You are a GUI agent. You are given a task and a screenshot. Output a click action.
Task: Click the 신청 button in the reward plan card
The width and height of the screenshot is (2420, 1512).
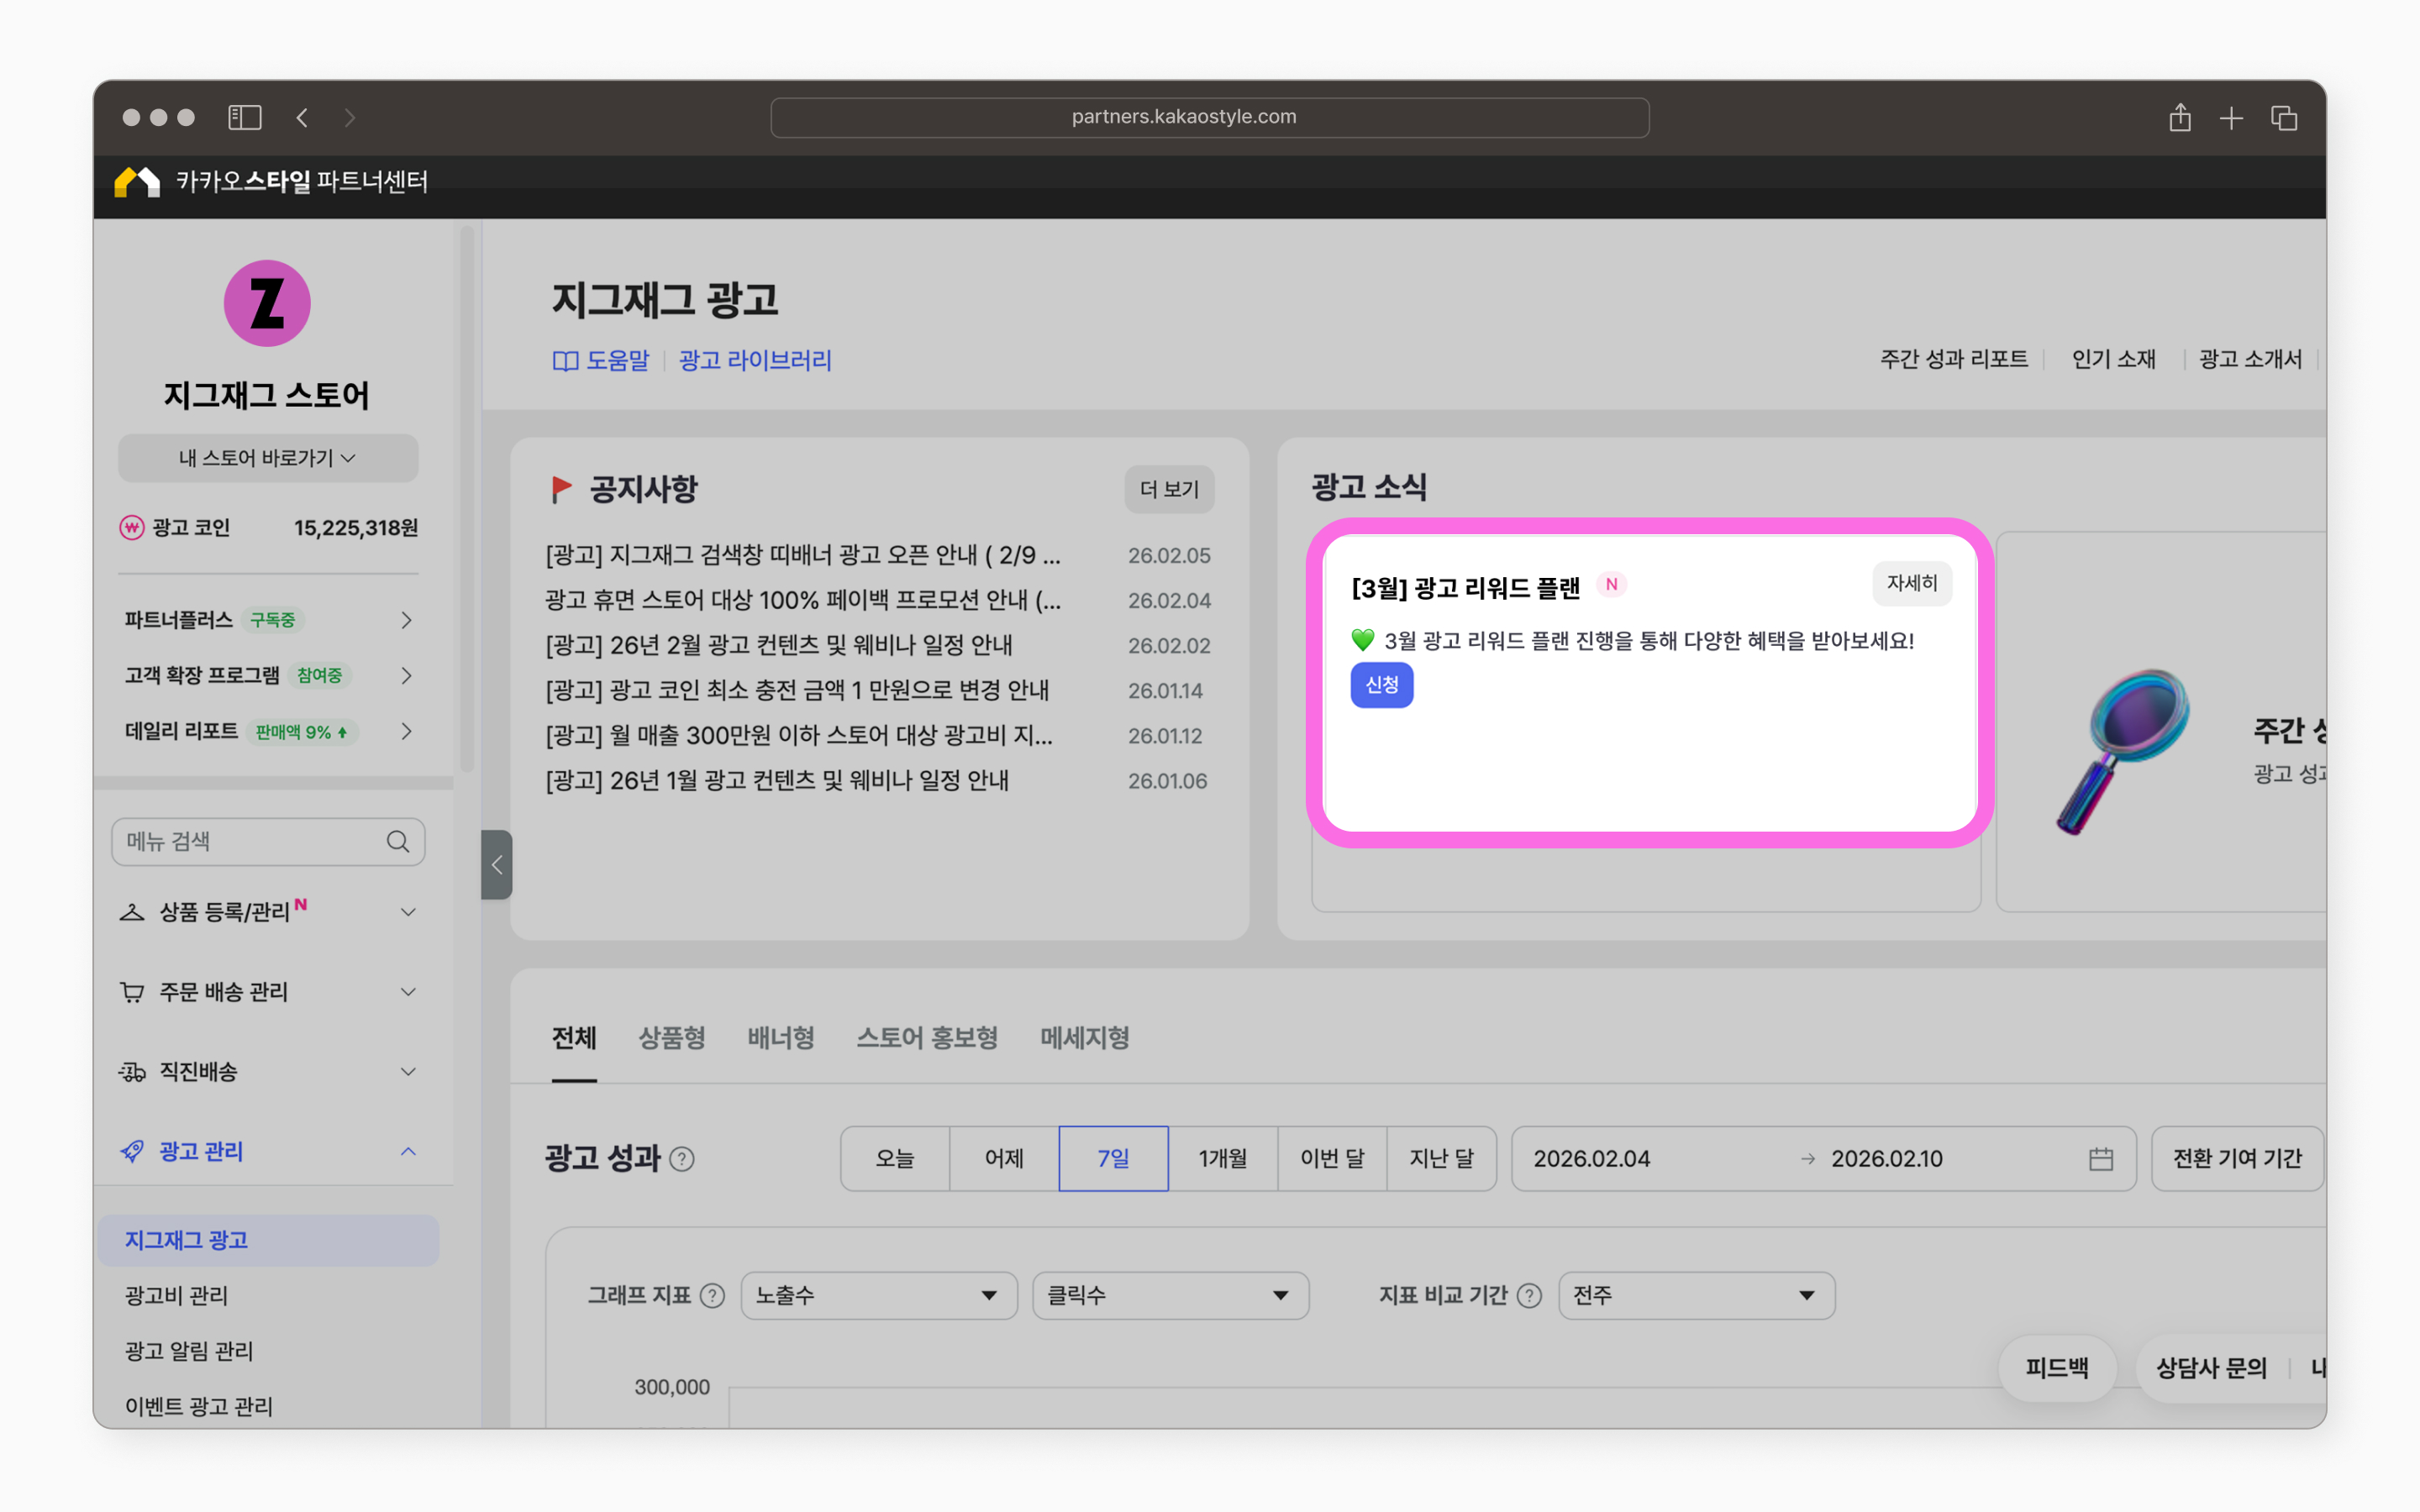(x=1381, y=685)
